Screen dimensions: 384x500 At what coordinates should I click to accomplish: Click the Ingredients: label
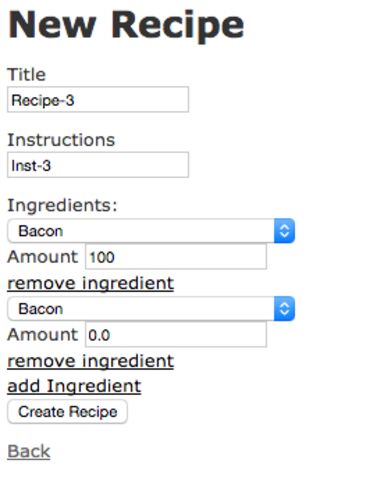(x=62, y=205)
